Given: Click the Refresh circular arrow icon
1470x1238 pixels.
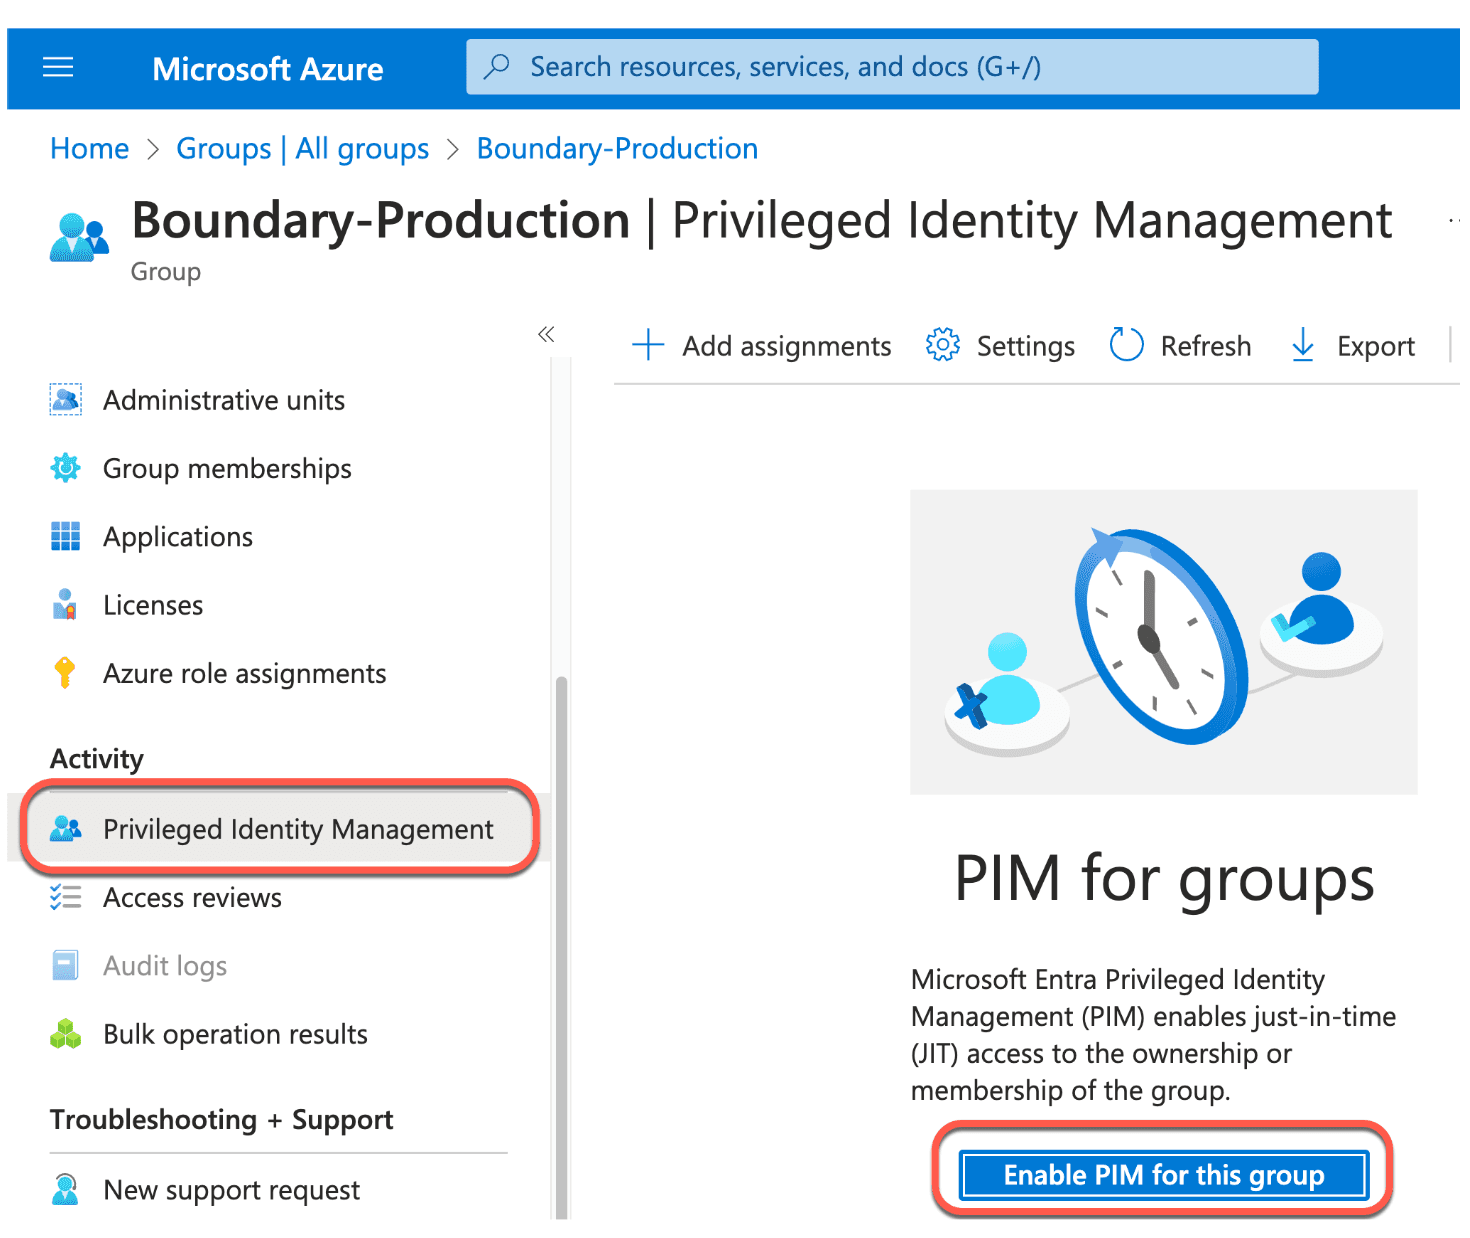Looking at the screenshot, I should [1126, 345].
